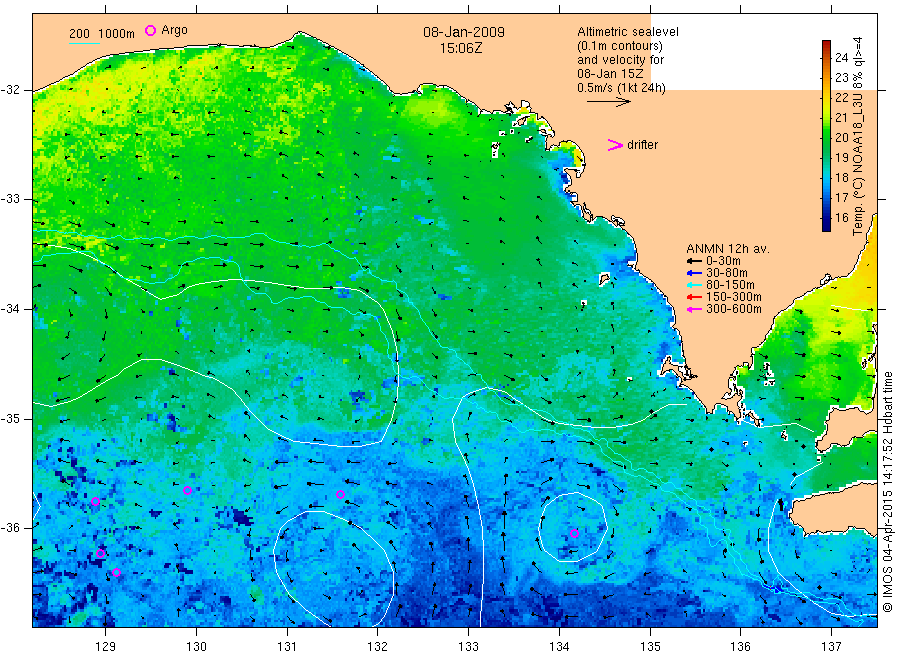900x660 pixels.
Task: Click the colour bar value 20
Action: pos(841,138)
